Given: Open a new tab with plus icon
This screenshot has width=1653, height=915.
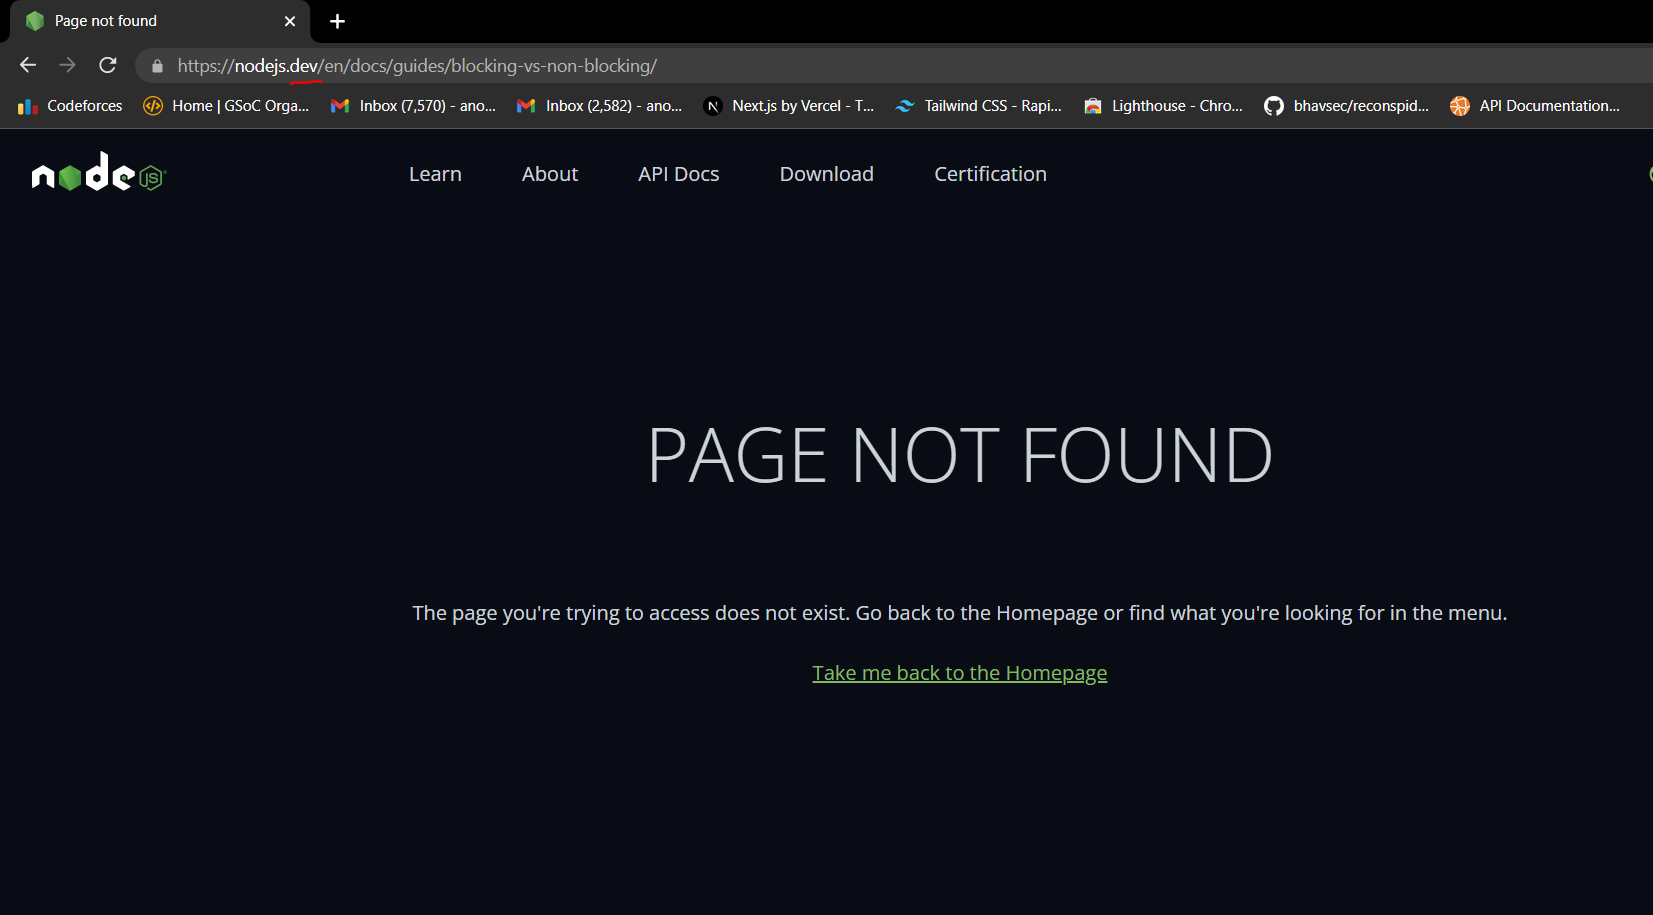Looking at the screenshot, I should (x=337, y=21).
